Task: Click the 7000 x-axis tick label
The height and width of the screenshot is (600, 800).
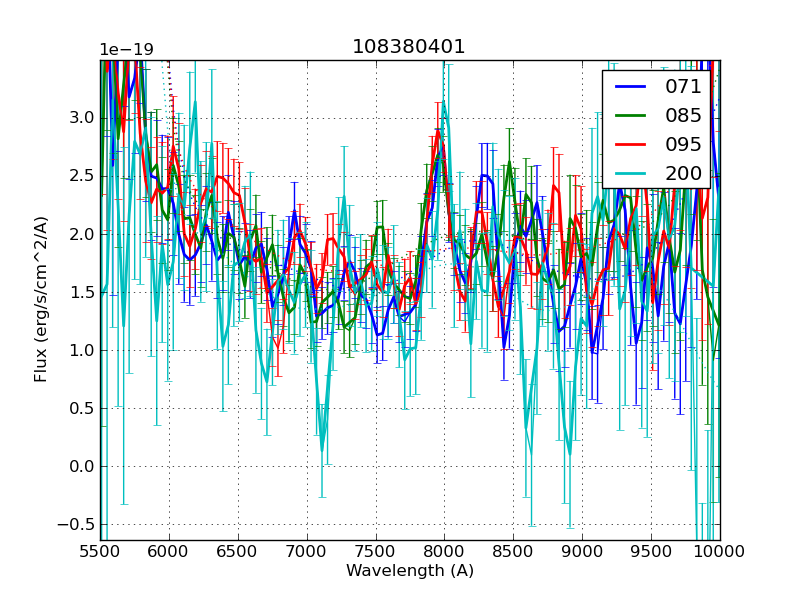Action: (306, 551)
